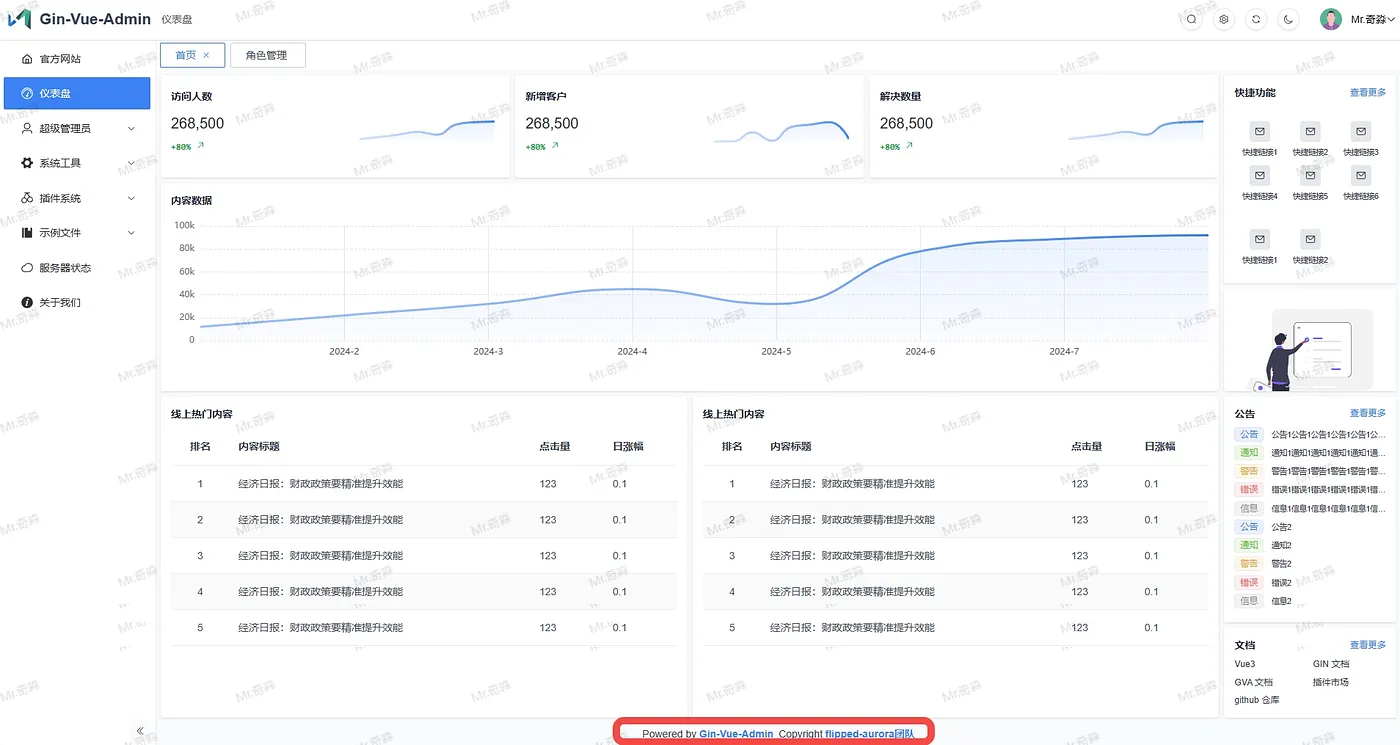Click 查看更多 in the 快捷功能 panel
The width and height of the screenshot is (1400, 745).
1368,92
